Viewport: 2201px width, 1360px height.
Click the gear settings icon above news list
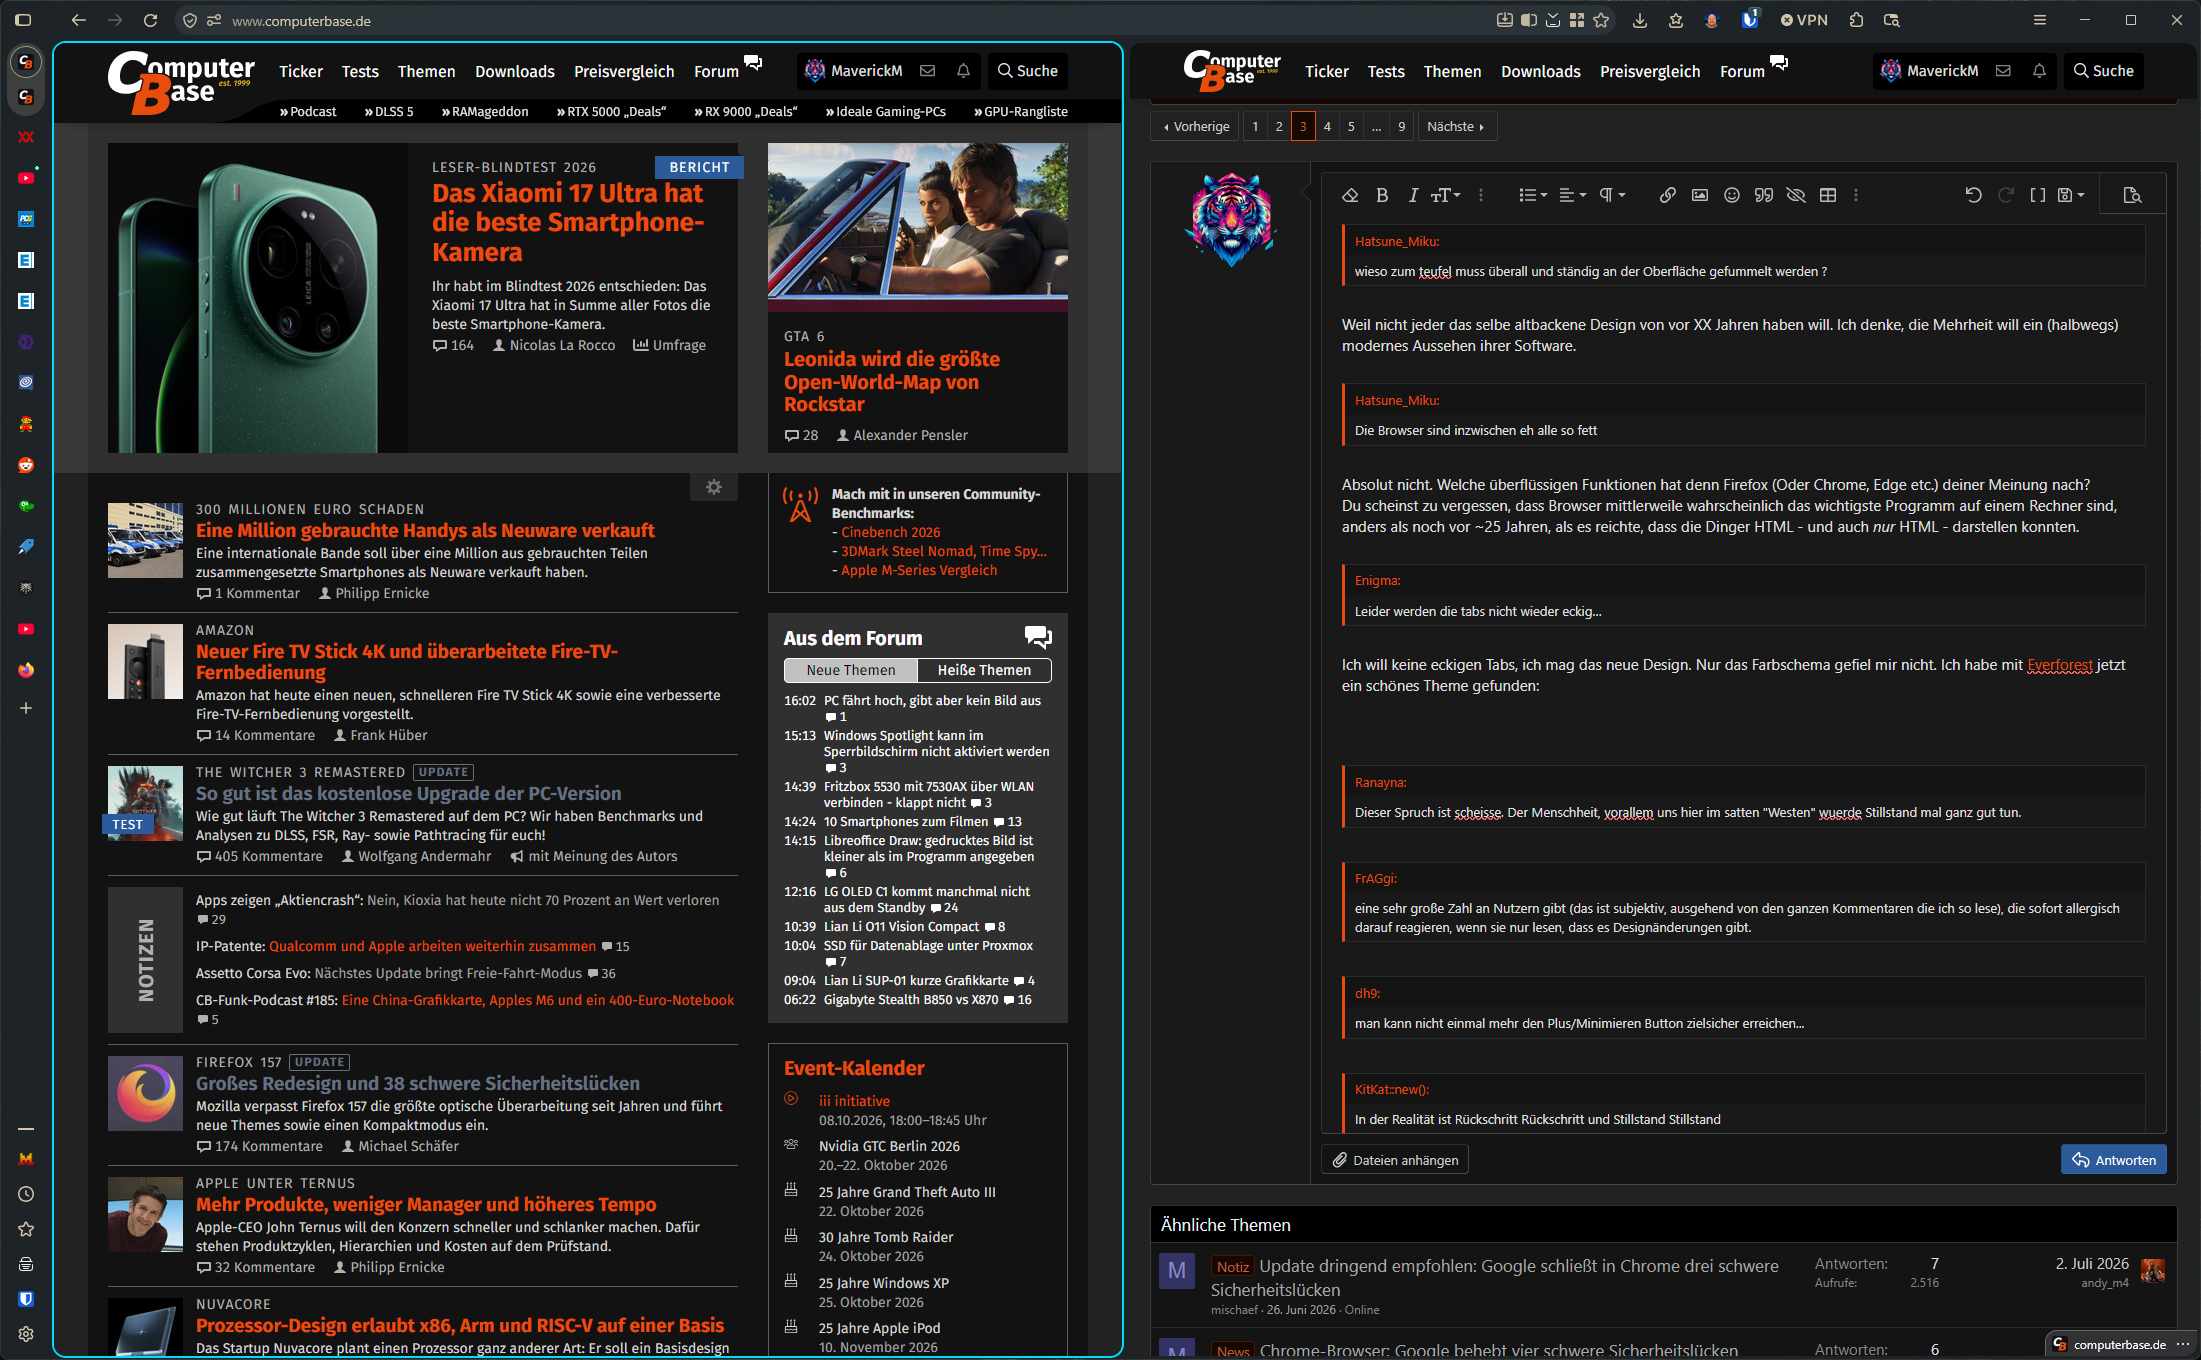[x=714, y=487]
